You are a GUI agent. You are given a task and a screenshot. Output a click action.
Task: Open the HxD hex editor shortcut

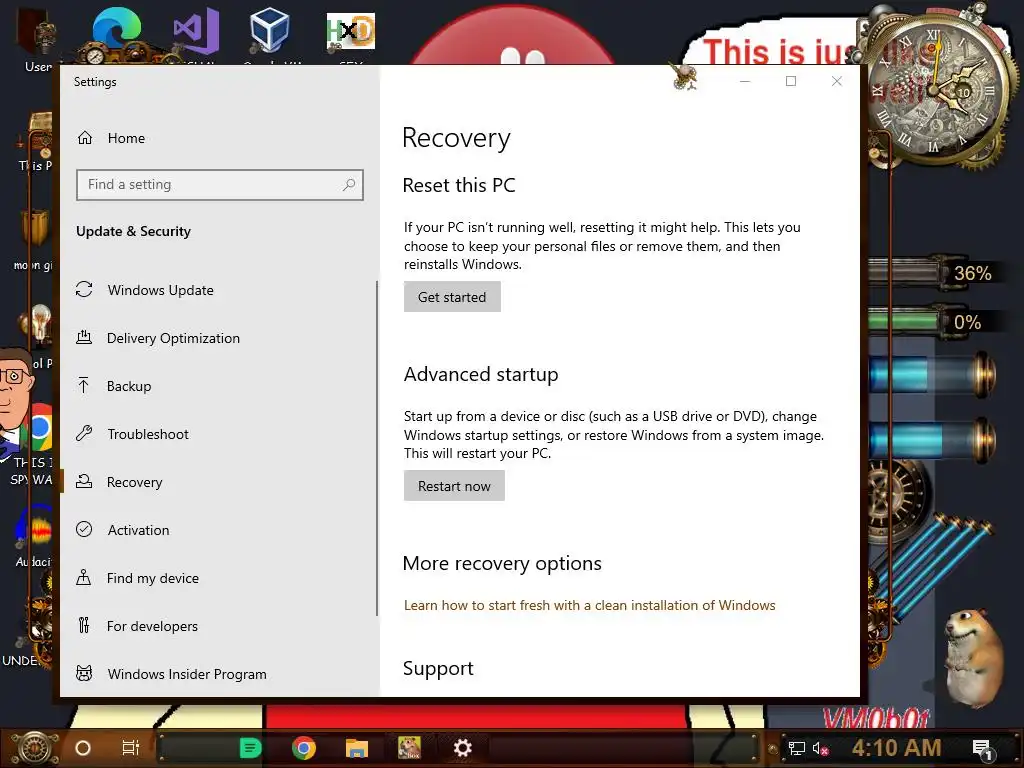[x=351, y=31]
